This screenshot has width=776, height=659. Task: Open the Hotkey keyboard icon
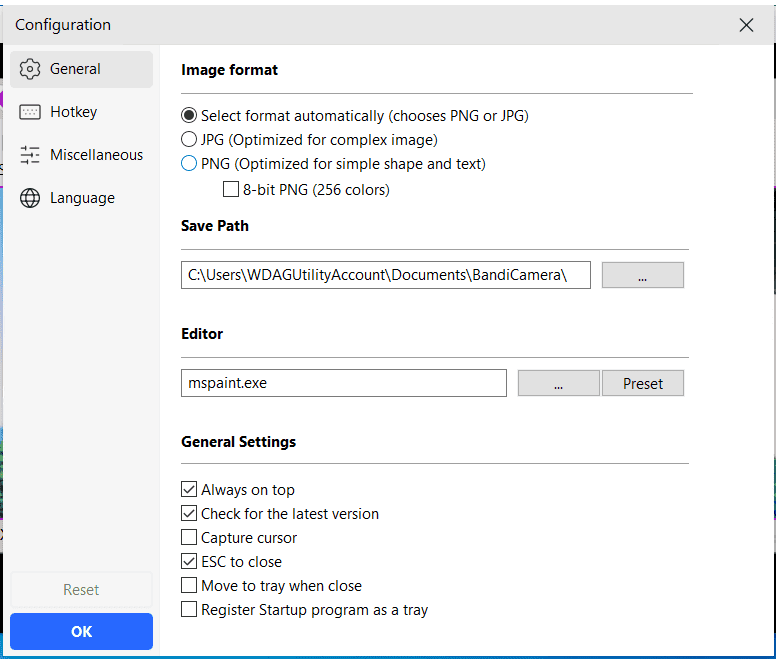pyautogui.click(x=30, y=112)
